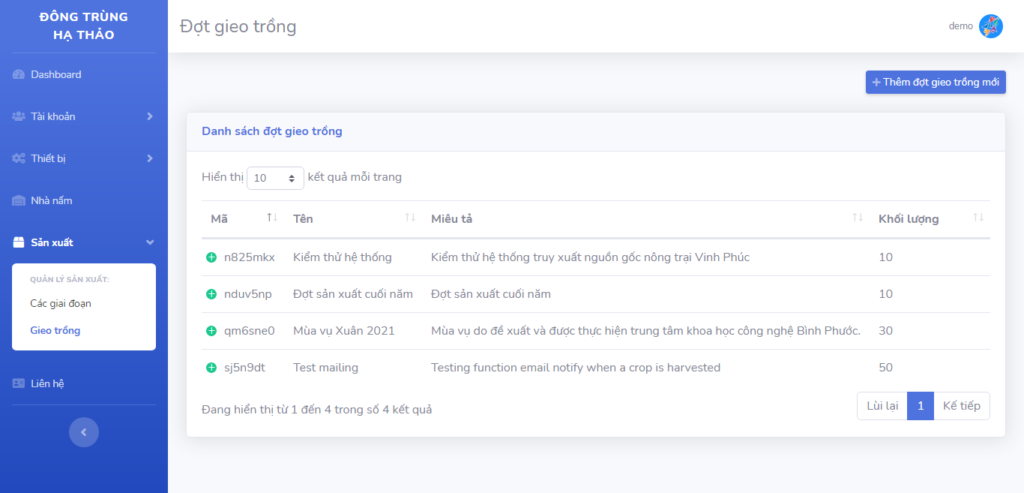Toggle row nduv5np details open
1024x493 pixels.
[x=211, y=294]
